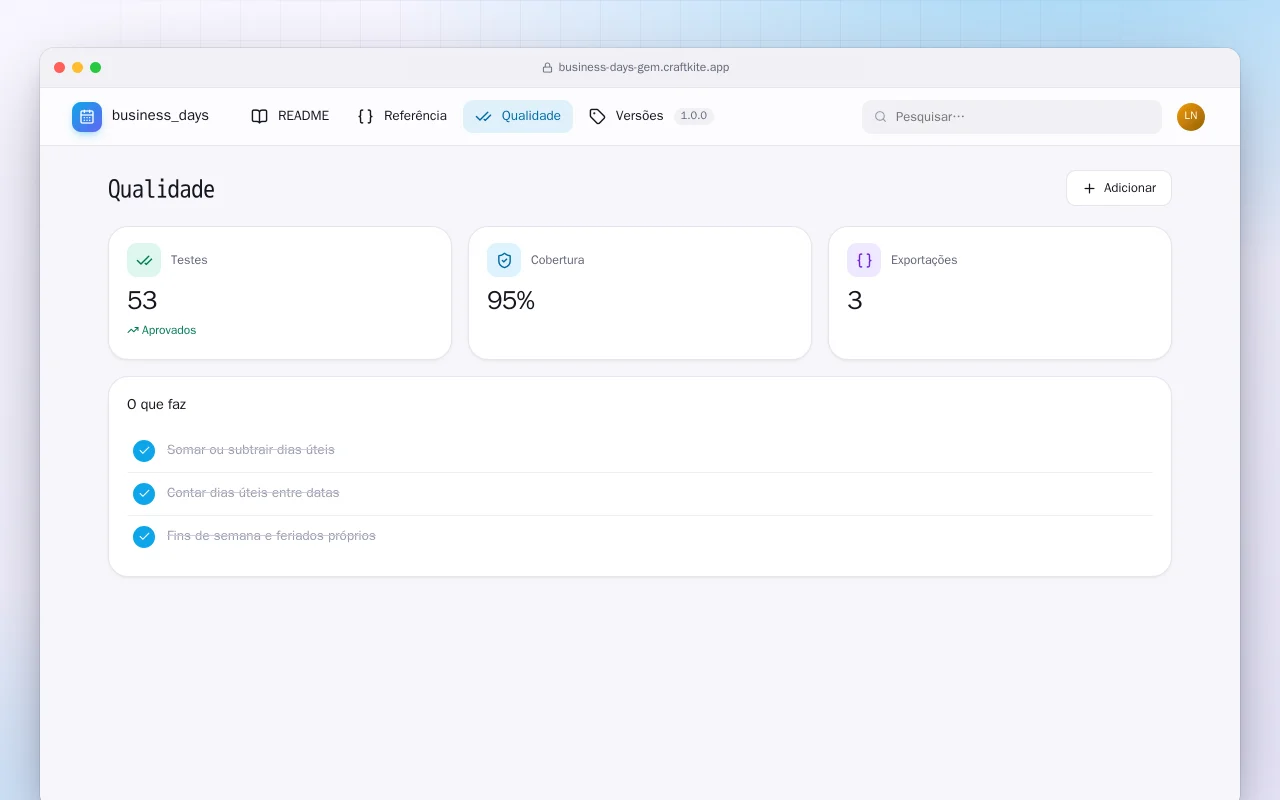1280x800 pixels.
Task: Open the Referência tab
Action: [402, 116]
